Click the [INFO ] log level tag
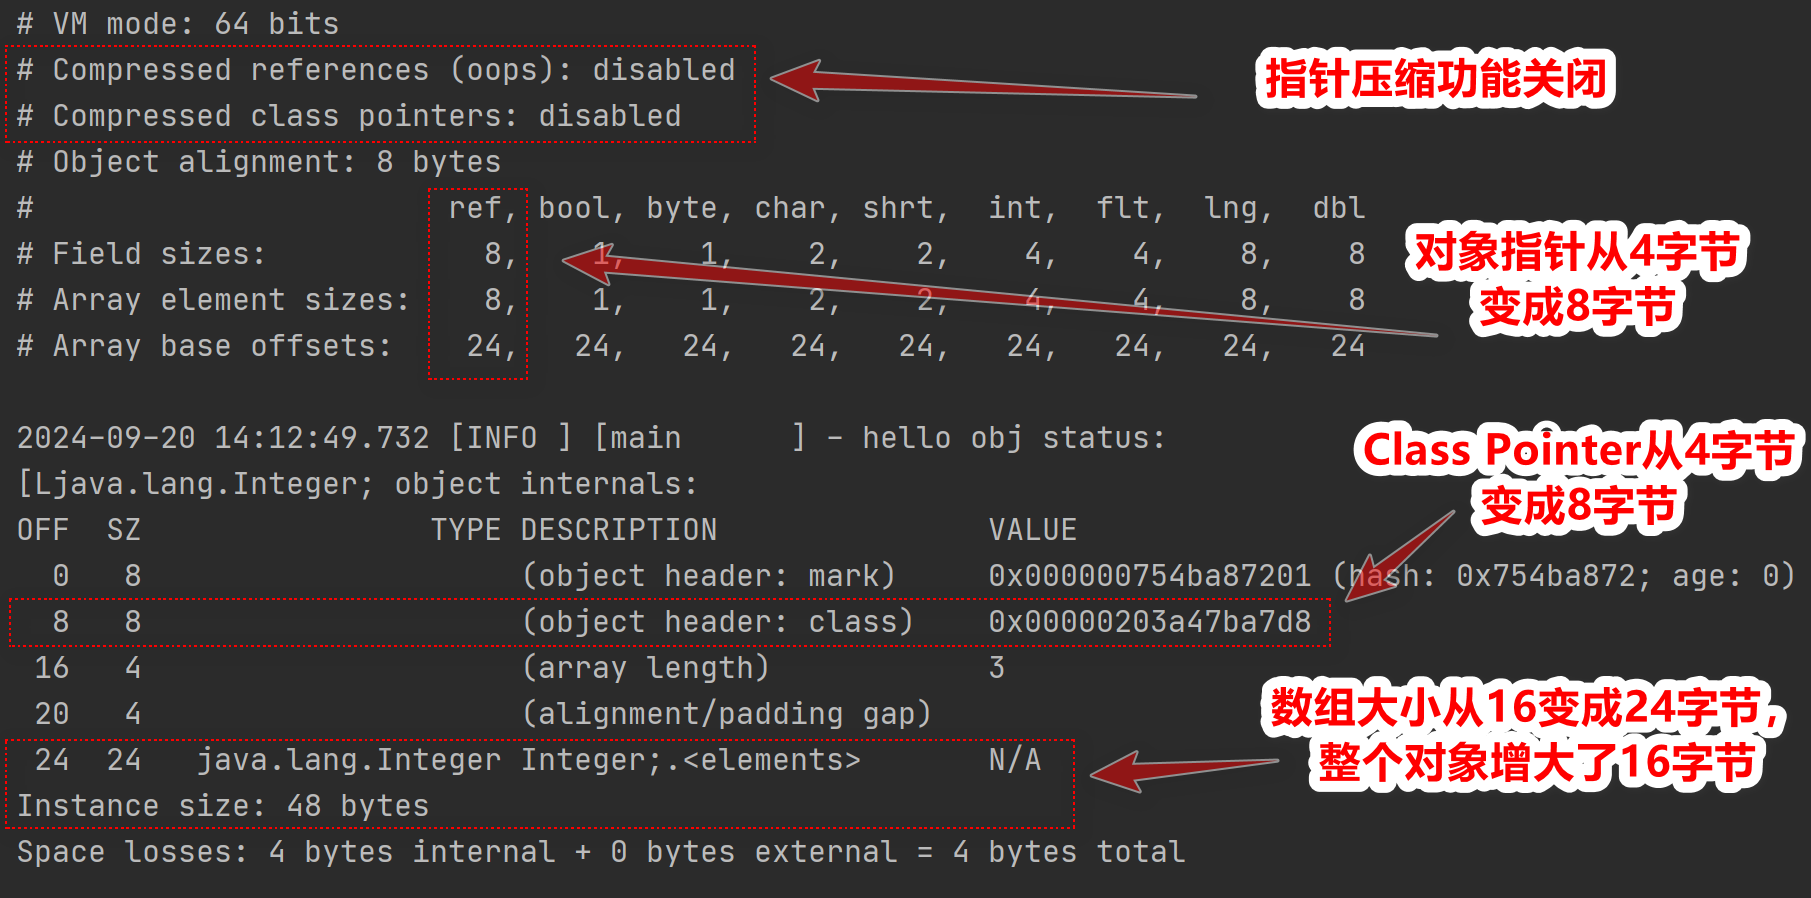 tap(510, 438)
